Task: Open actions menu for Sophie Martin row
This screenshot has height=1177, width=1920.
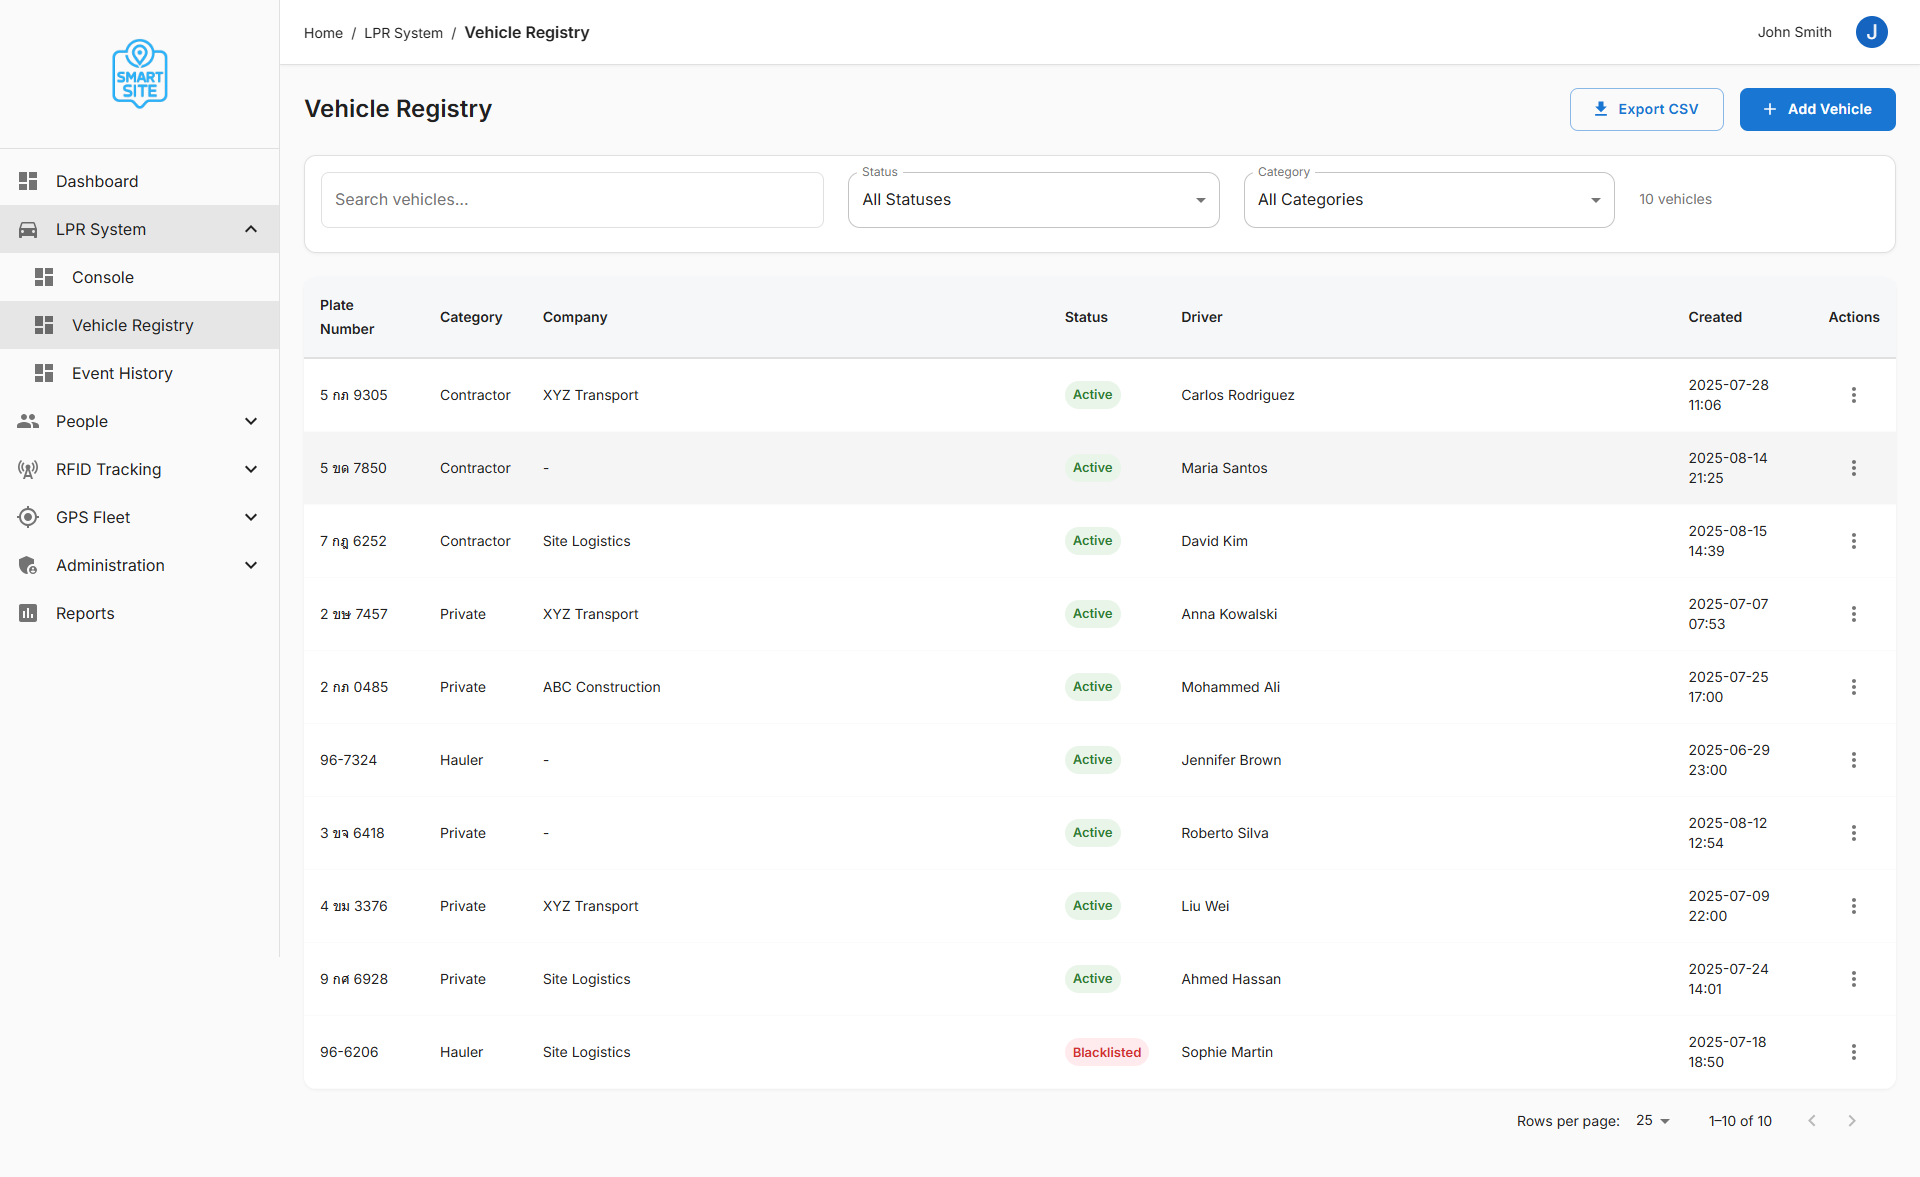Action: [1853, 1052]
